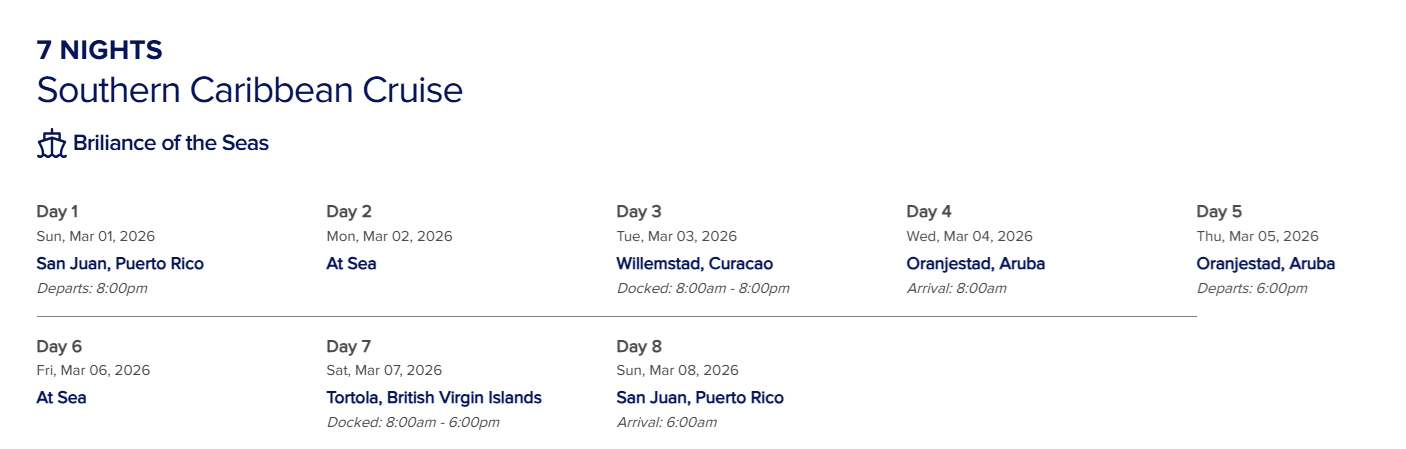Select the Southern Caribbean Cruise title
Screen dimensions: 1406x449
pyautogui.click(x=250, y=90)
